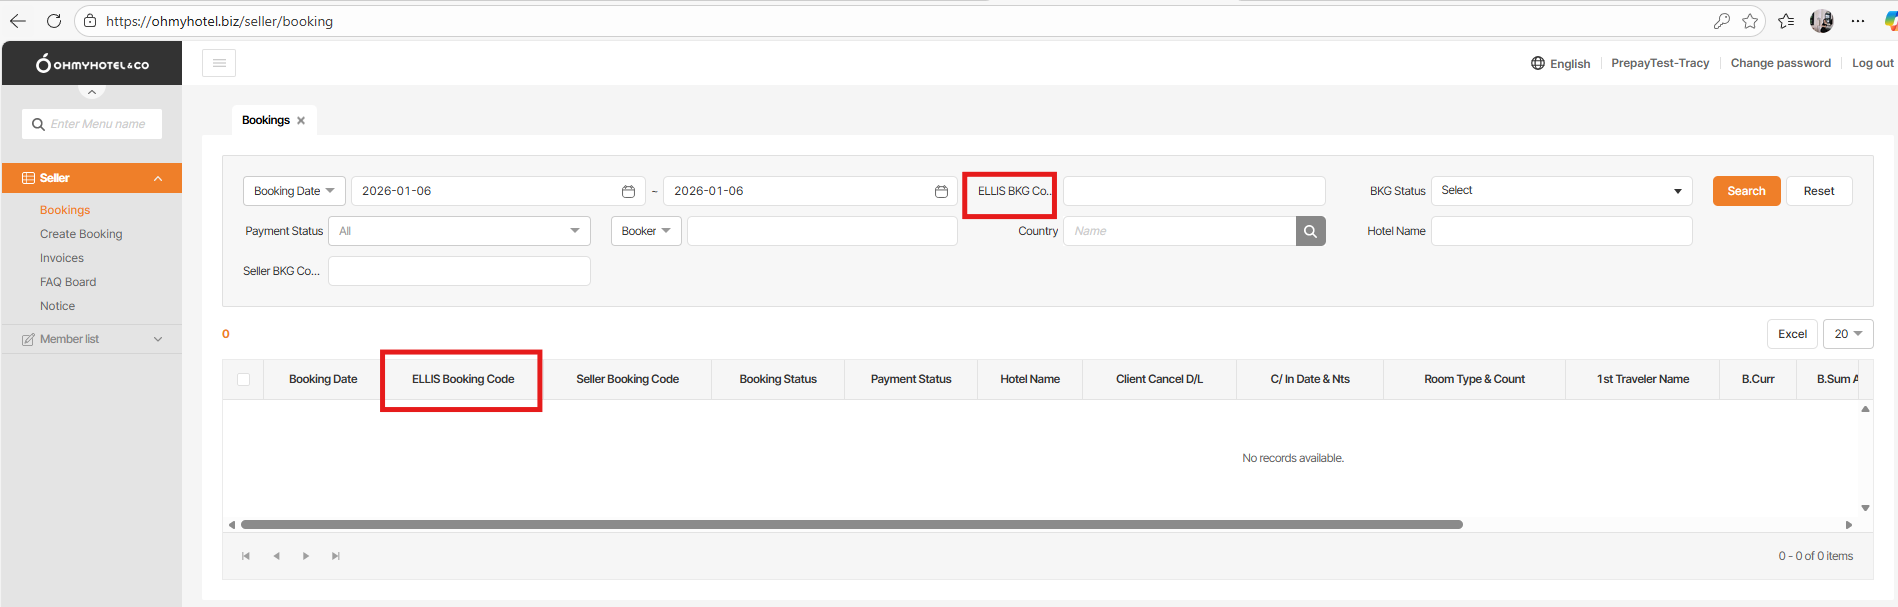
Task: Click the Hotel Name input field
Action: pos(1561,231)
